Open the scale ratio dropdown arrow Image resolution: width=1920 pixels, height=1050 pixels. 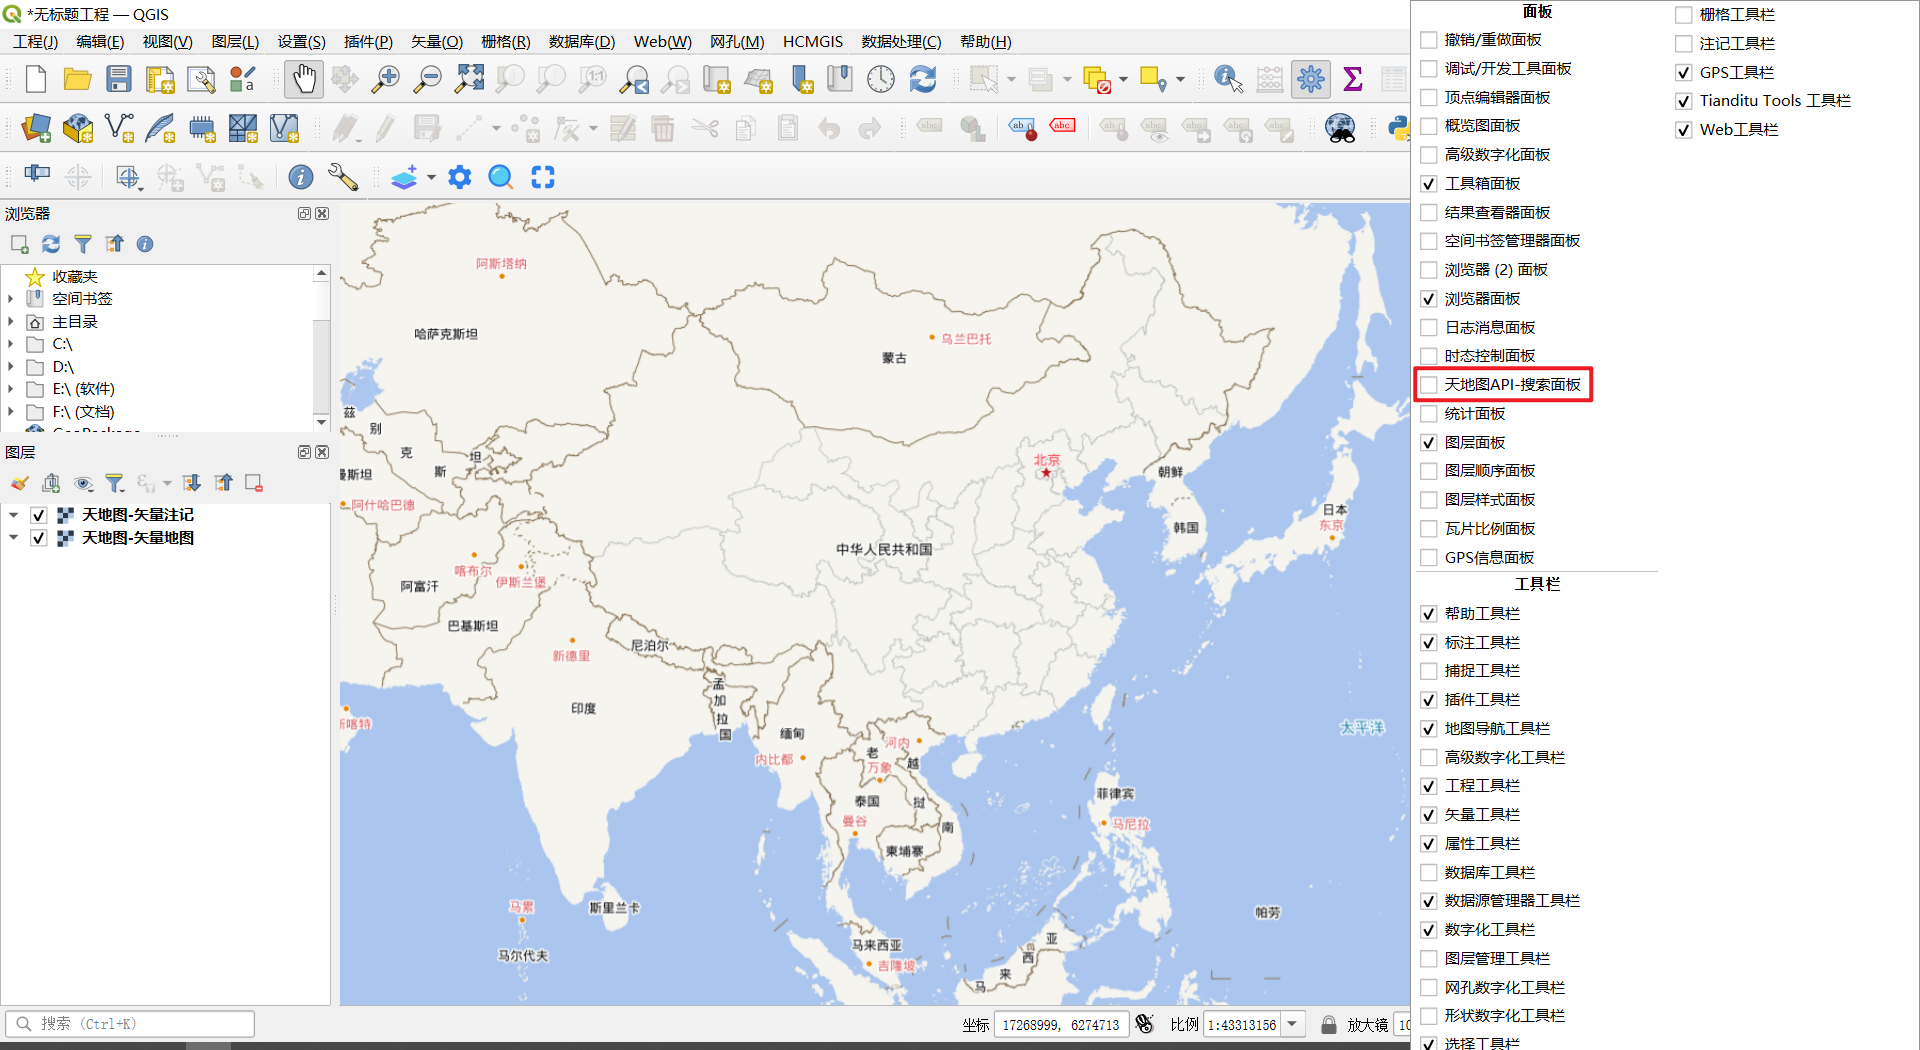[1292, 1024]
